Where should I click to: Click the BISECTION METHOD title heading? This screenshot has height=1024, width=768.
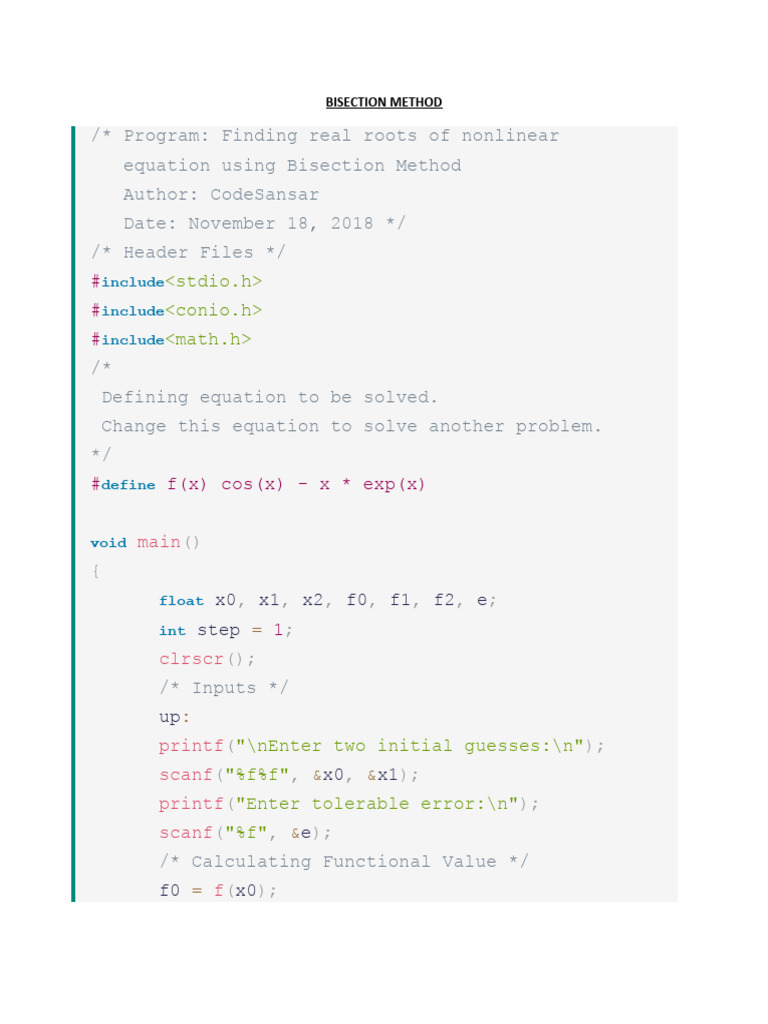coord(384,102)
